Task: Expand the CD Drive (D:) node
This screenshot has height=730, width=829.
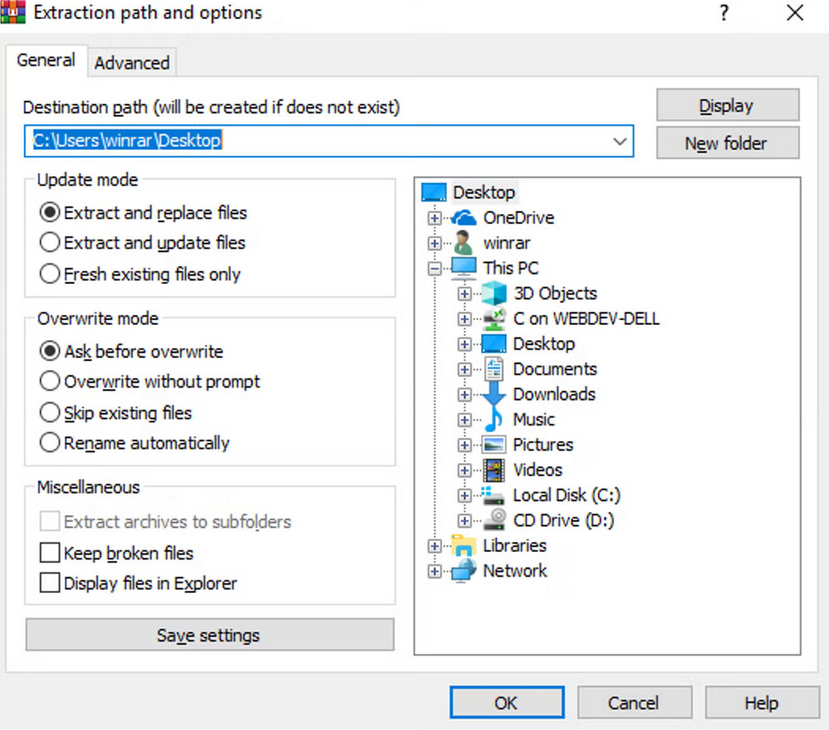Action: click(x=465, y=521)
